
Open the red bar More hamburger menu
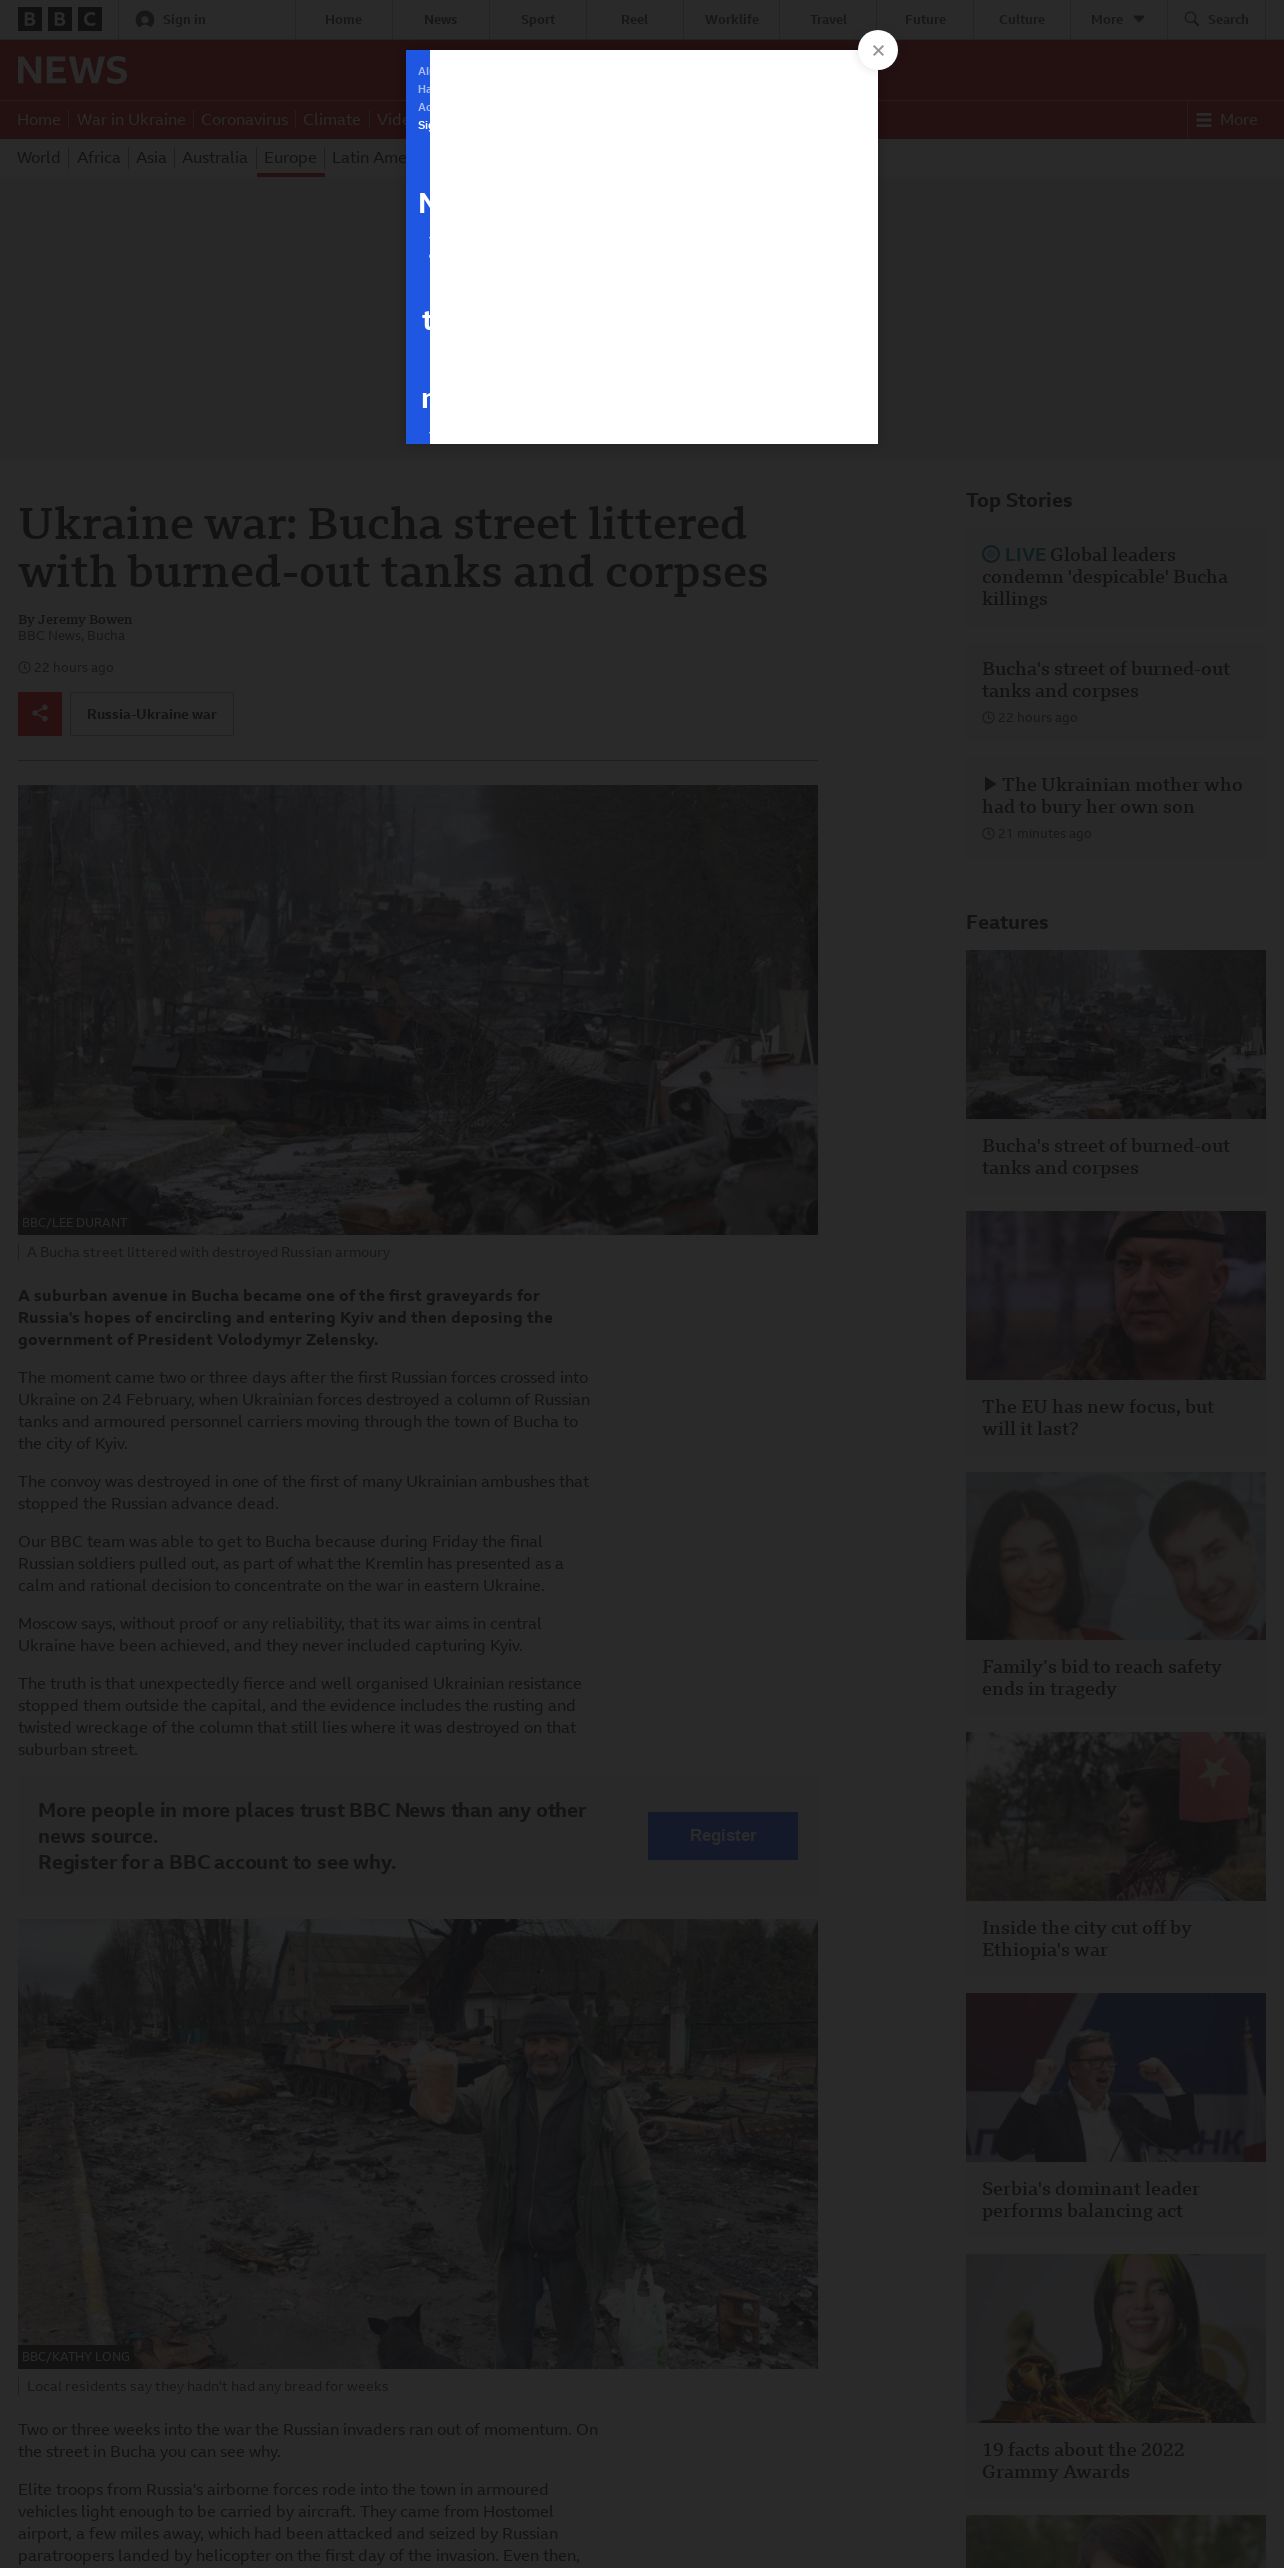[1227, 120]
